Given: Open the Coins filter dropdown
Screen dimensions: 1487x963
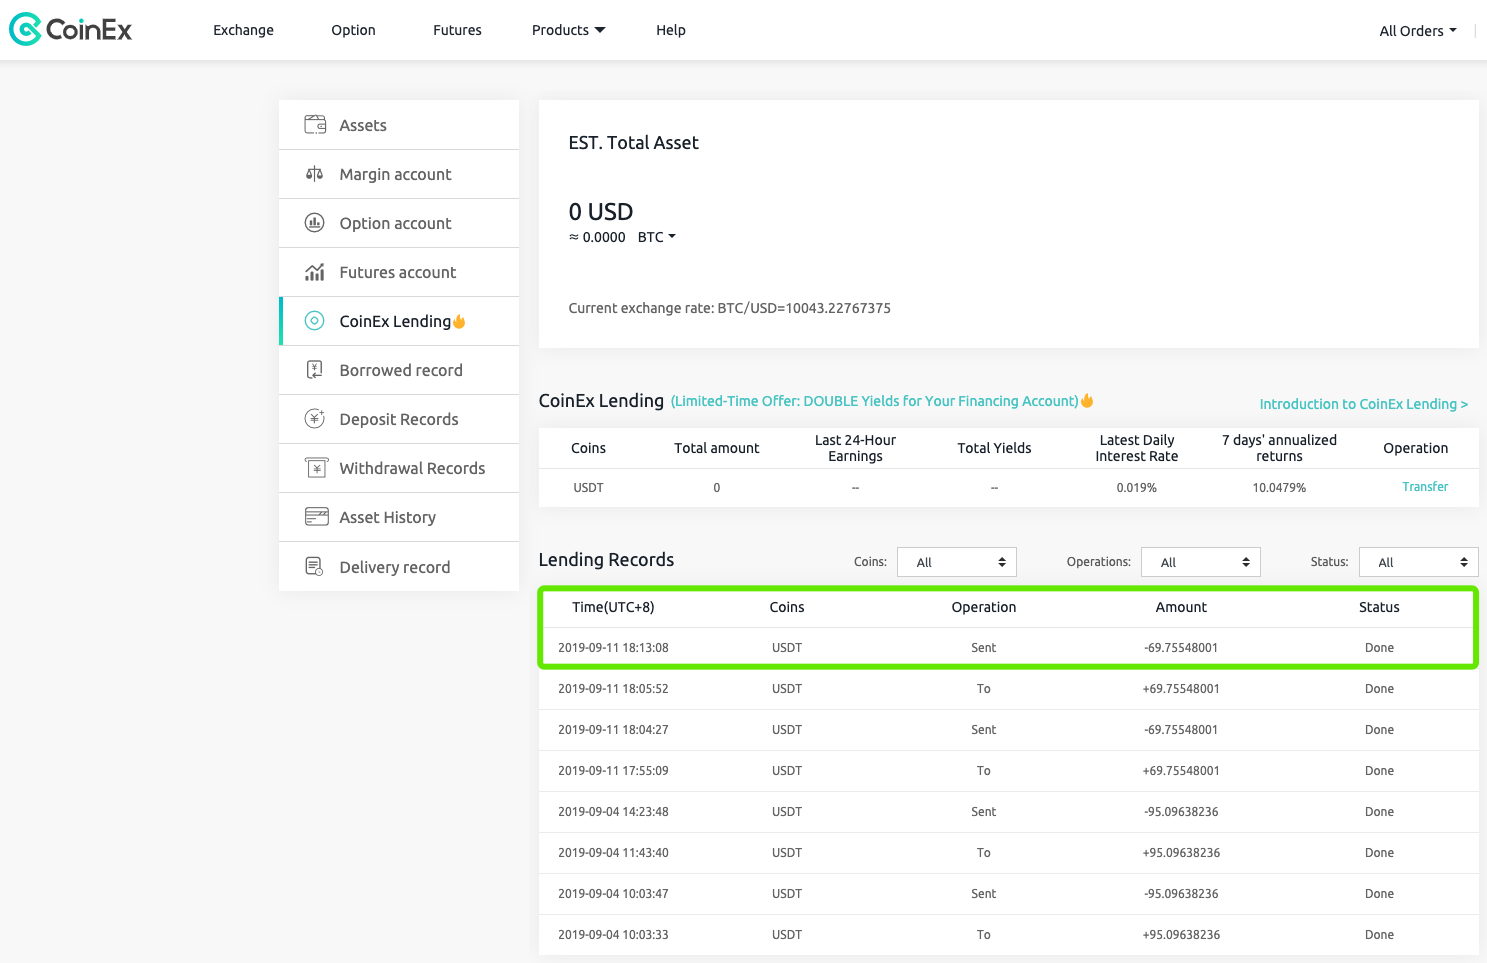Looking at the screenshot, I should [x=957, y=562].
